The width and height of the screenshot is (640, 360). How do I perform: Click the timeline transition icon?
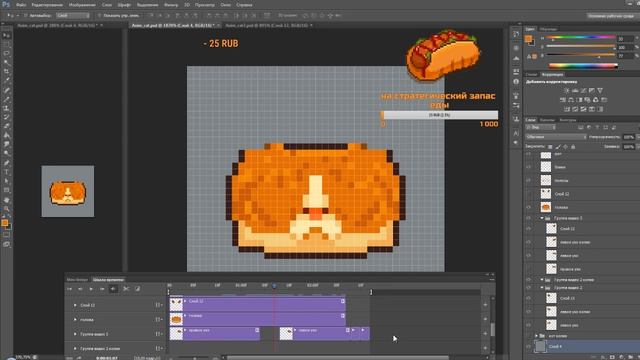coord(138,289)
